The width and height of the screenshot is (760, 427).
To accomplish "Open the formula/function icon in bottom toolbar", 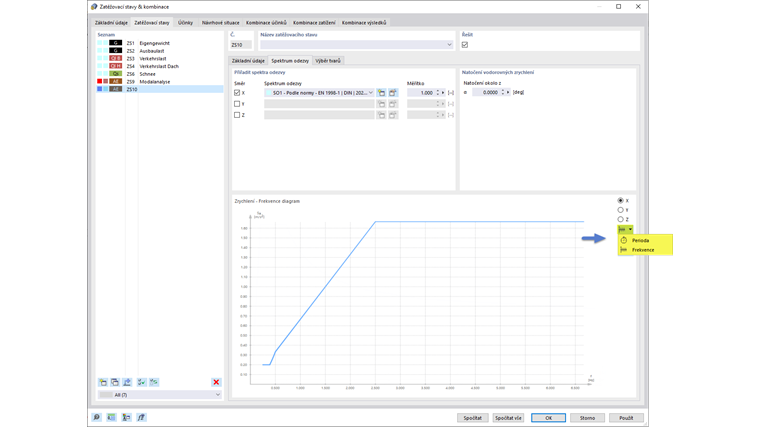I will [x=141, y=417].
